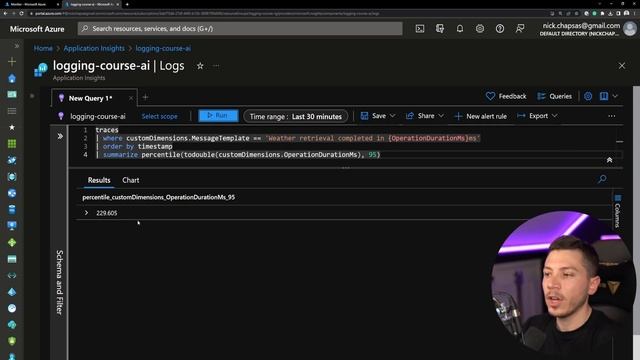Open SQL databases cylinder icon in sidebar
The height and width of the screenshot is (360, 640).
12,209
